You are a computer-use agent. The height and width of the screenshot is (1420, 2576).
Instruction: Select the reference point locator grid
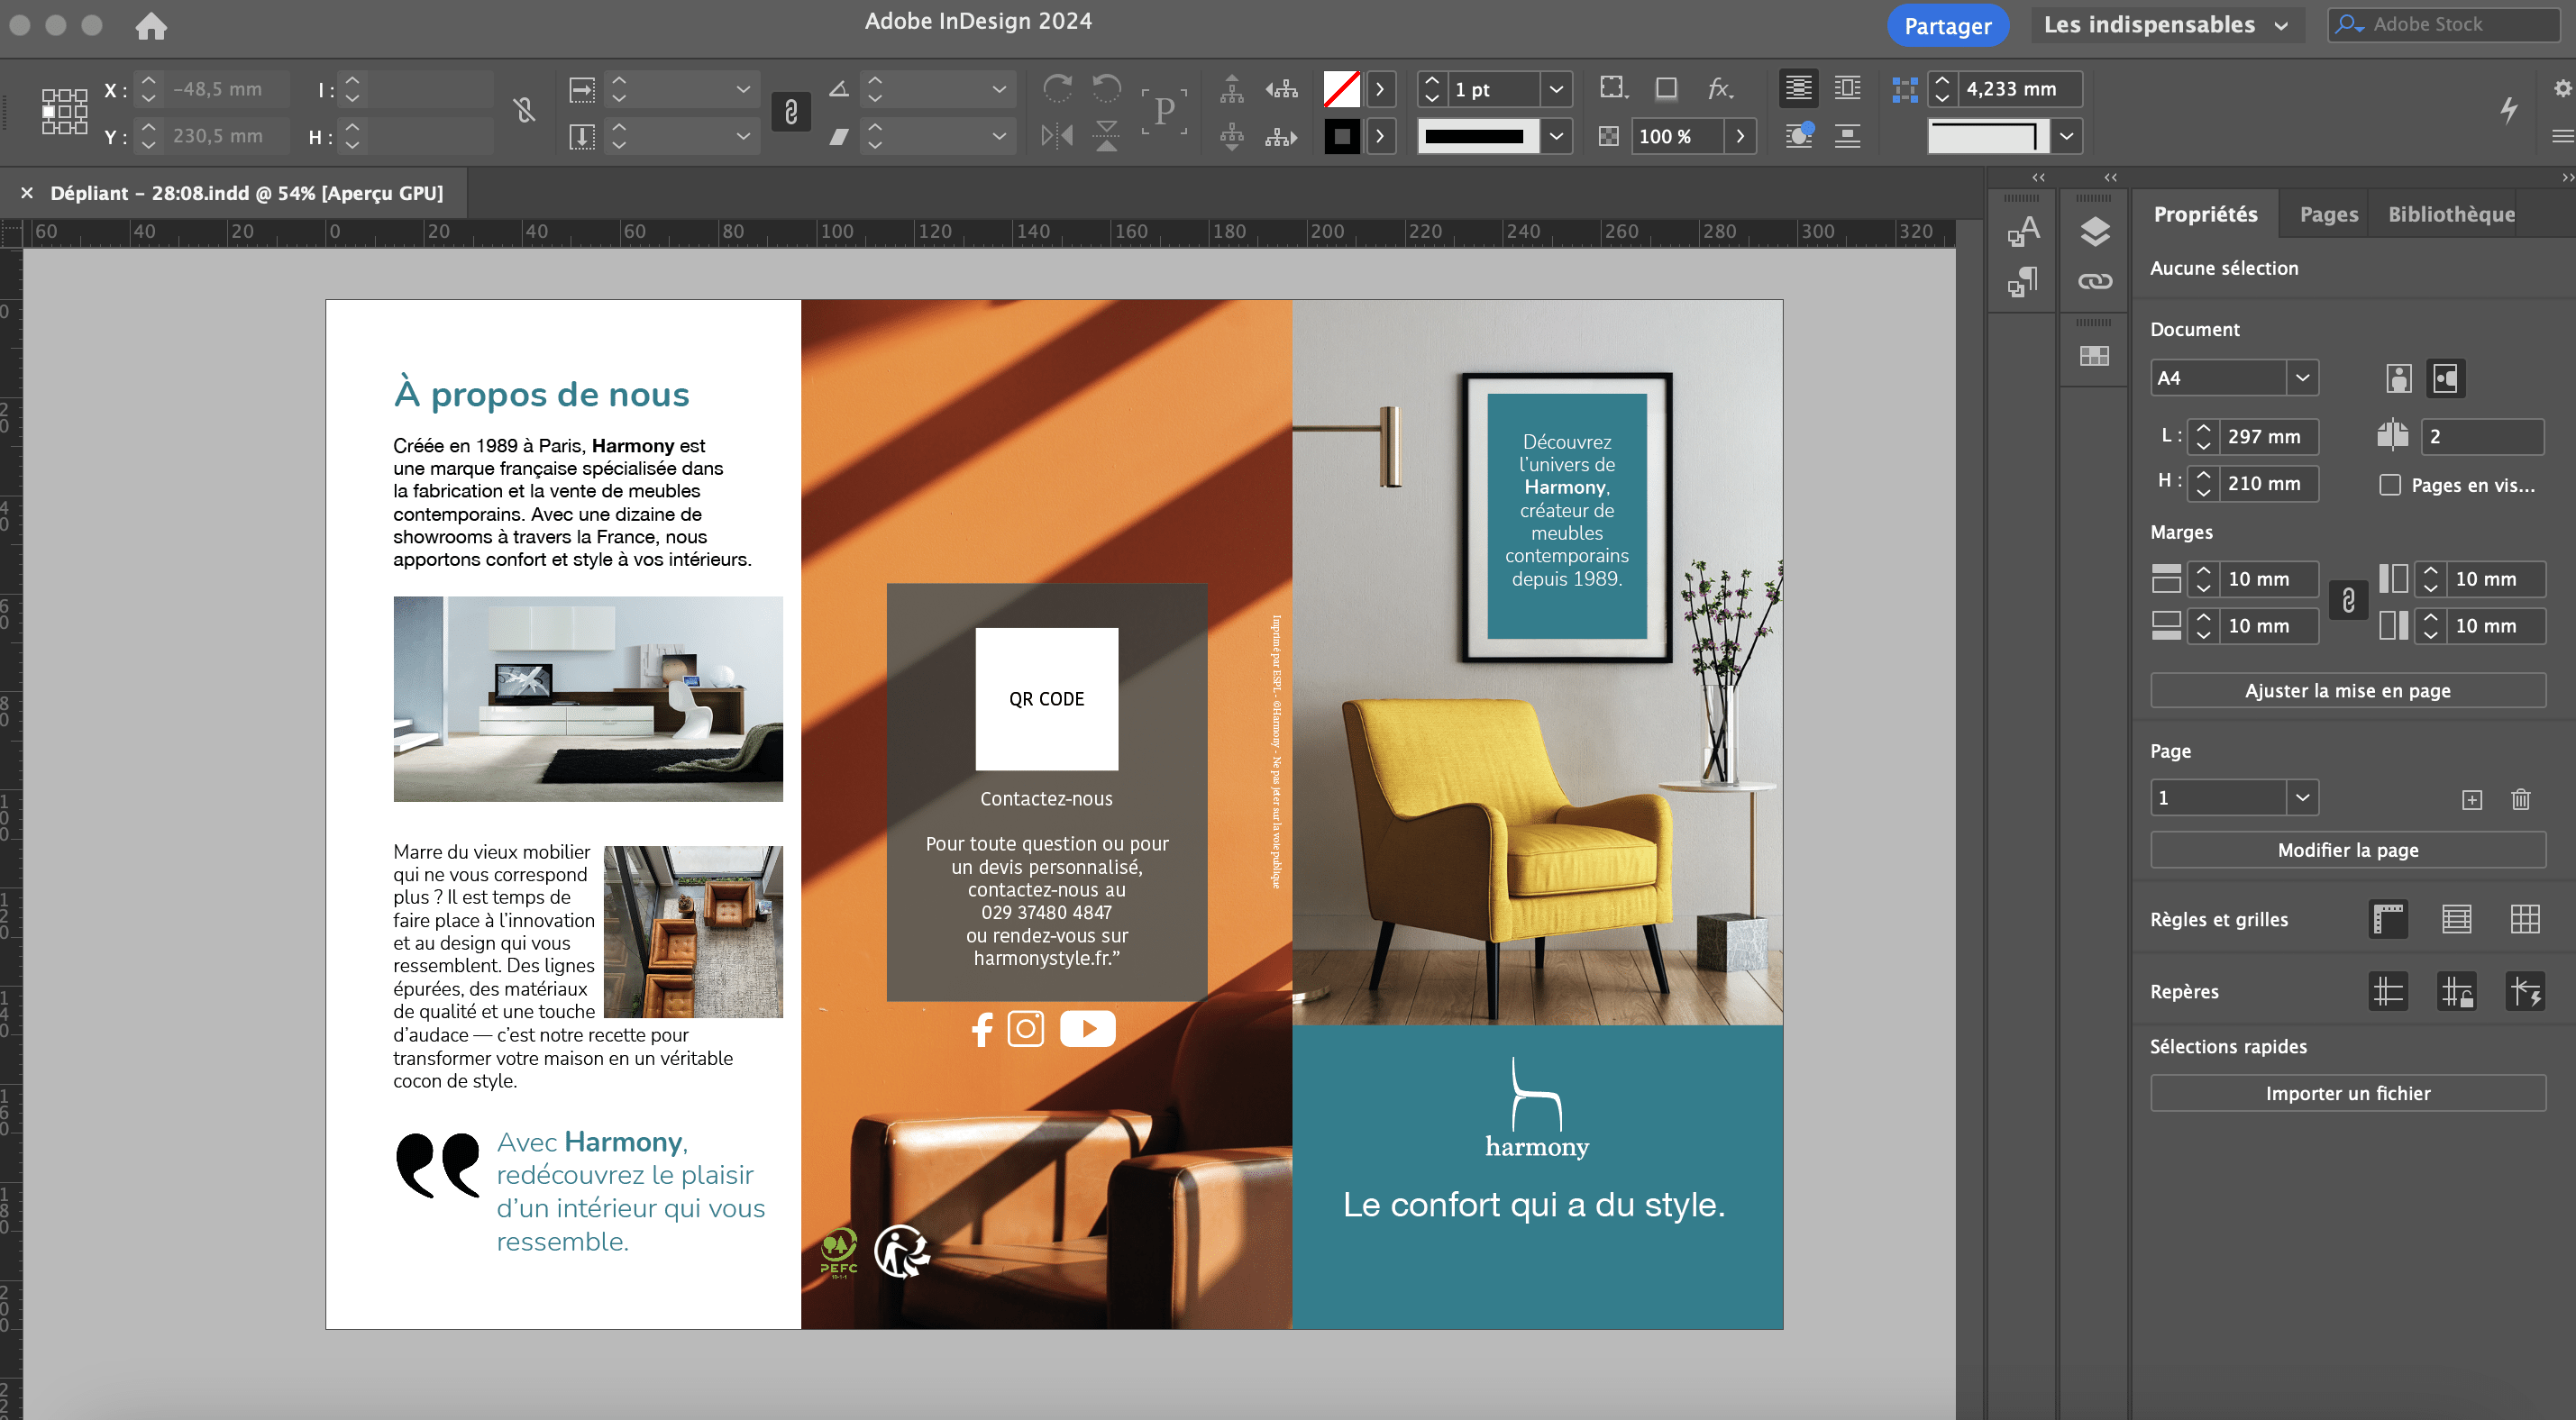coord(64,112)
